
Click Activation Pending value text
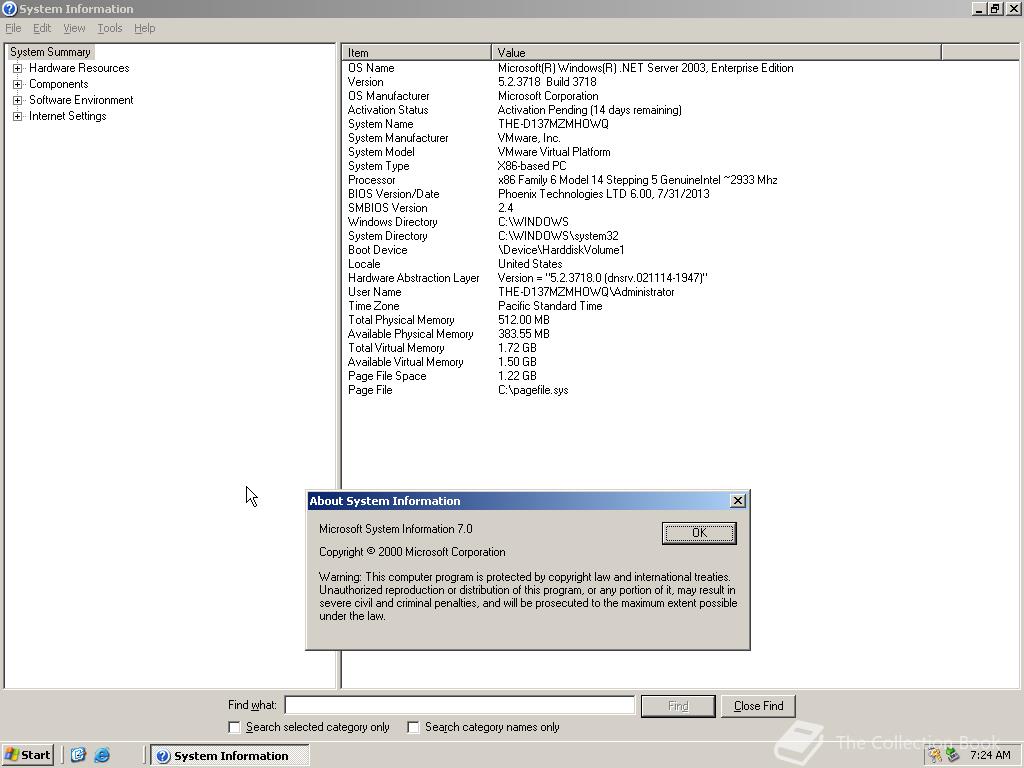[590, 110]
